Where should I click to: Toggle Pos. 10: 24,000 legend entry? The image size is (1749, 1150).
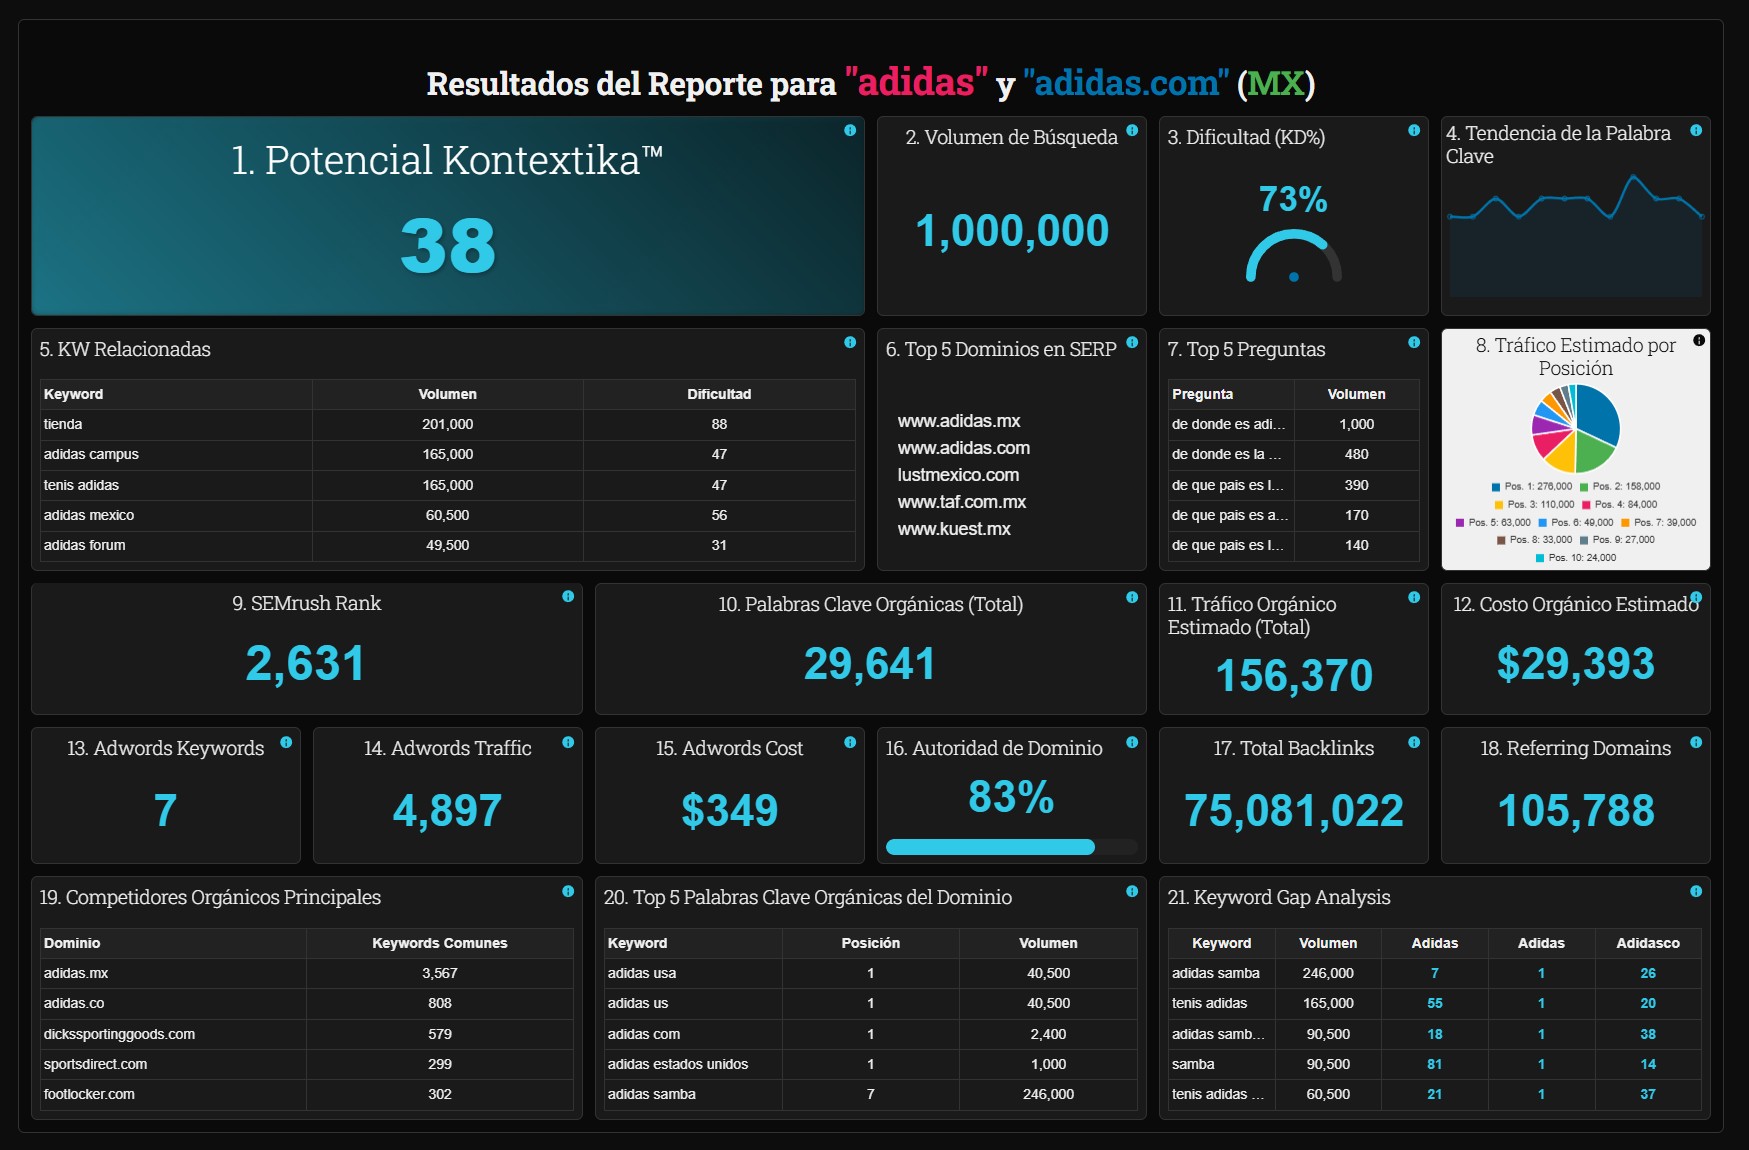pos(1576,558)
